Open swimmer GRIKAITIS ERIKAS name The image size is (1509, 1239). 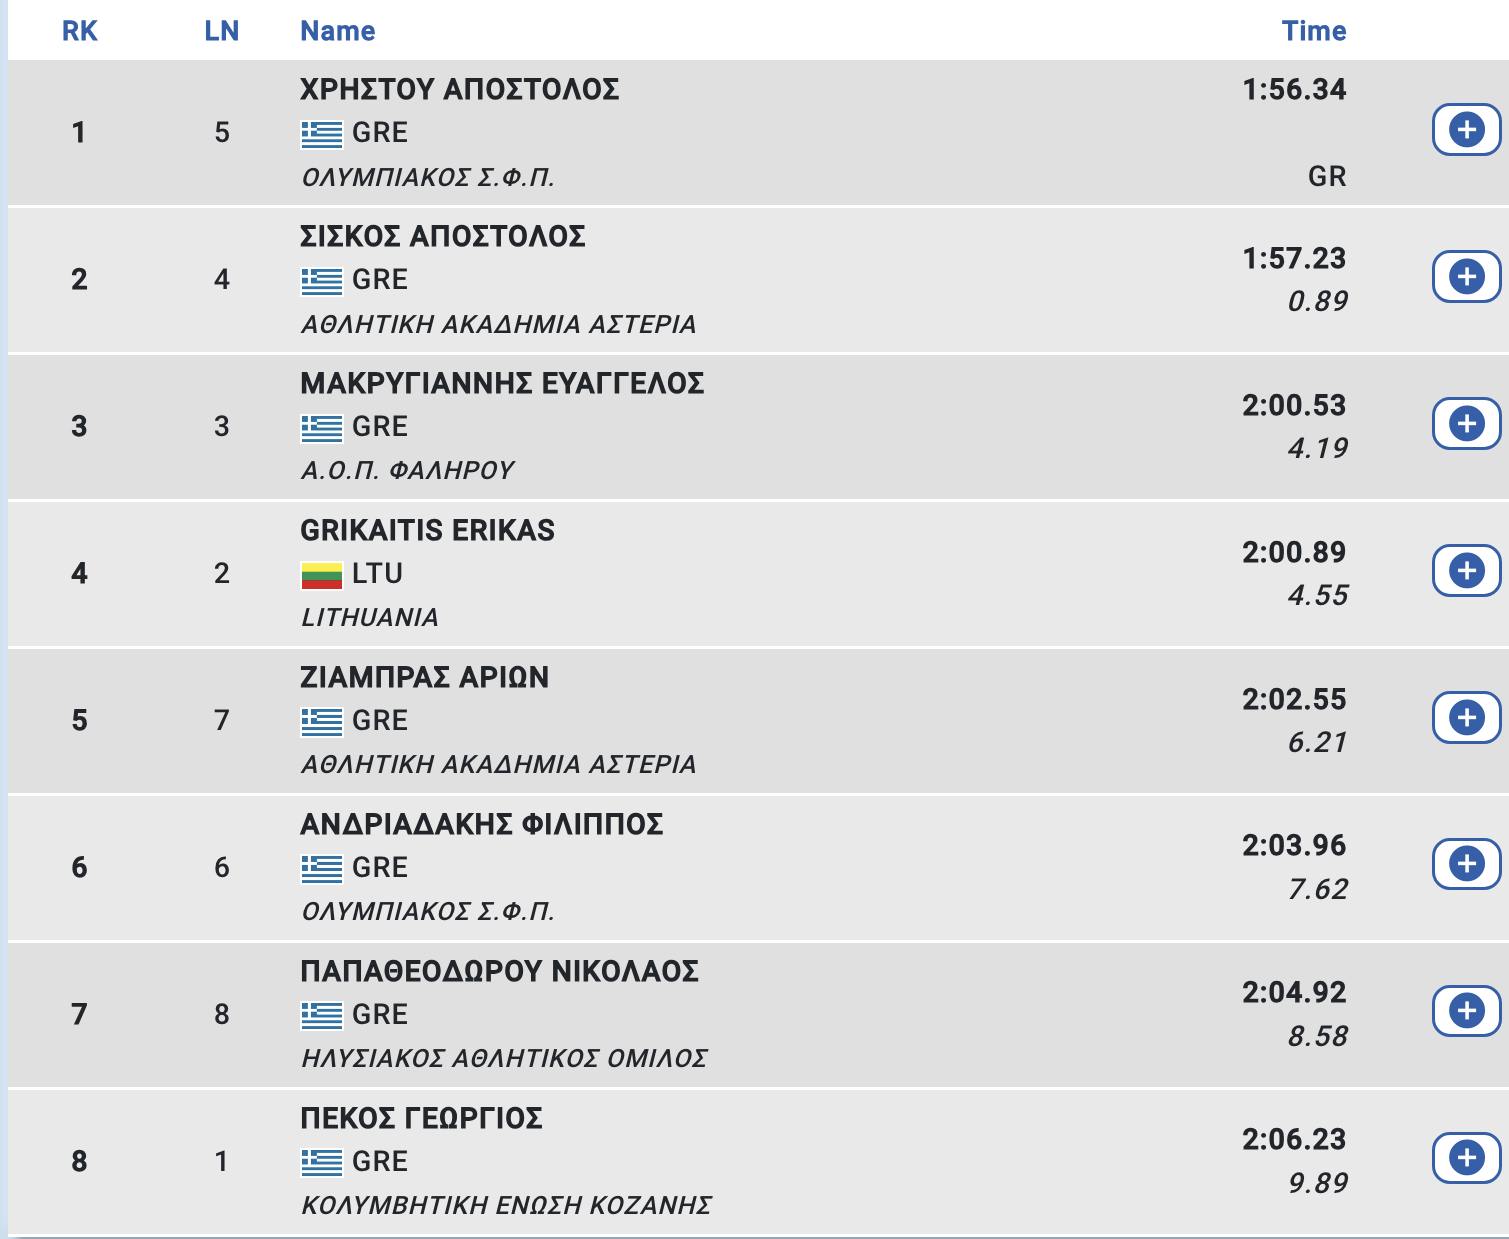click(428, 530)
